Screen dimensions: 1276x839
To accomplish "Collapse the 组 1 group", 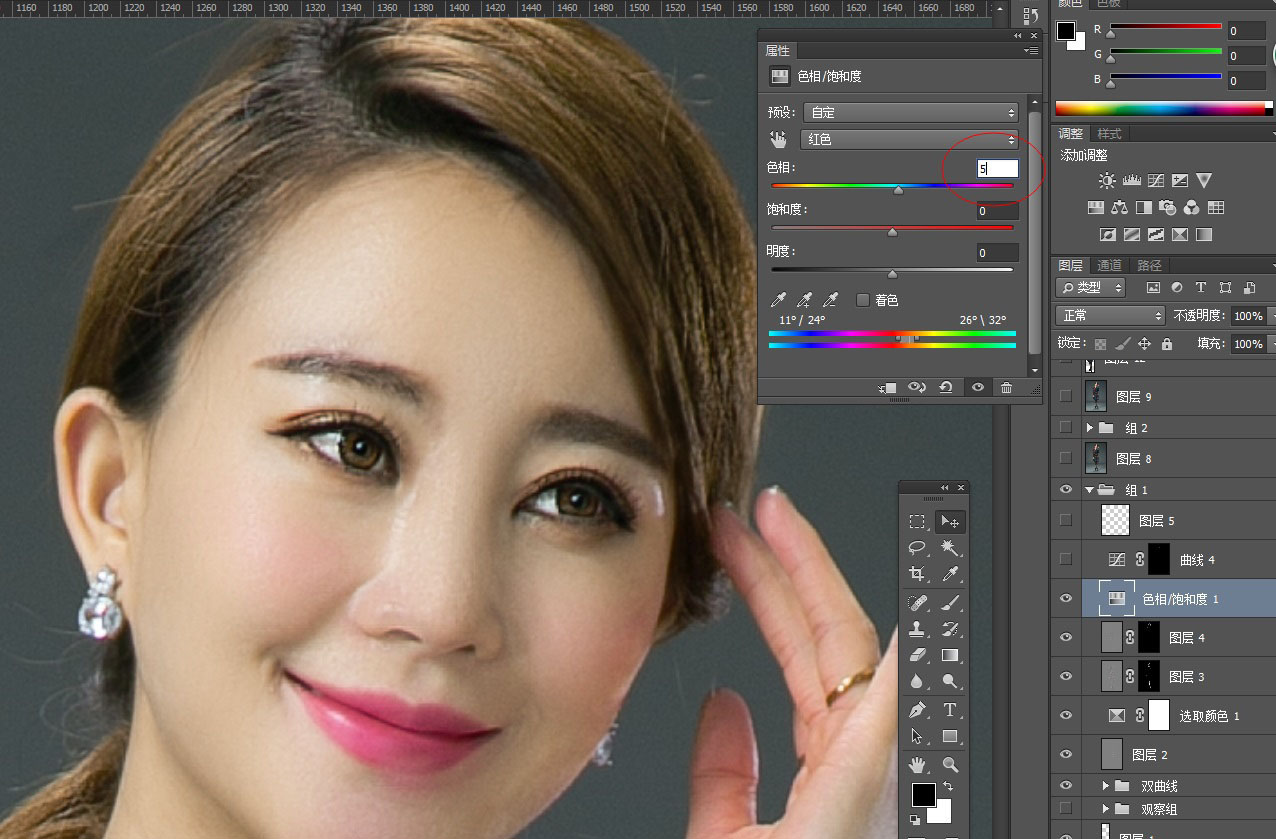I will point(1090,490).
